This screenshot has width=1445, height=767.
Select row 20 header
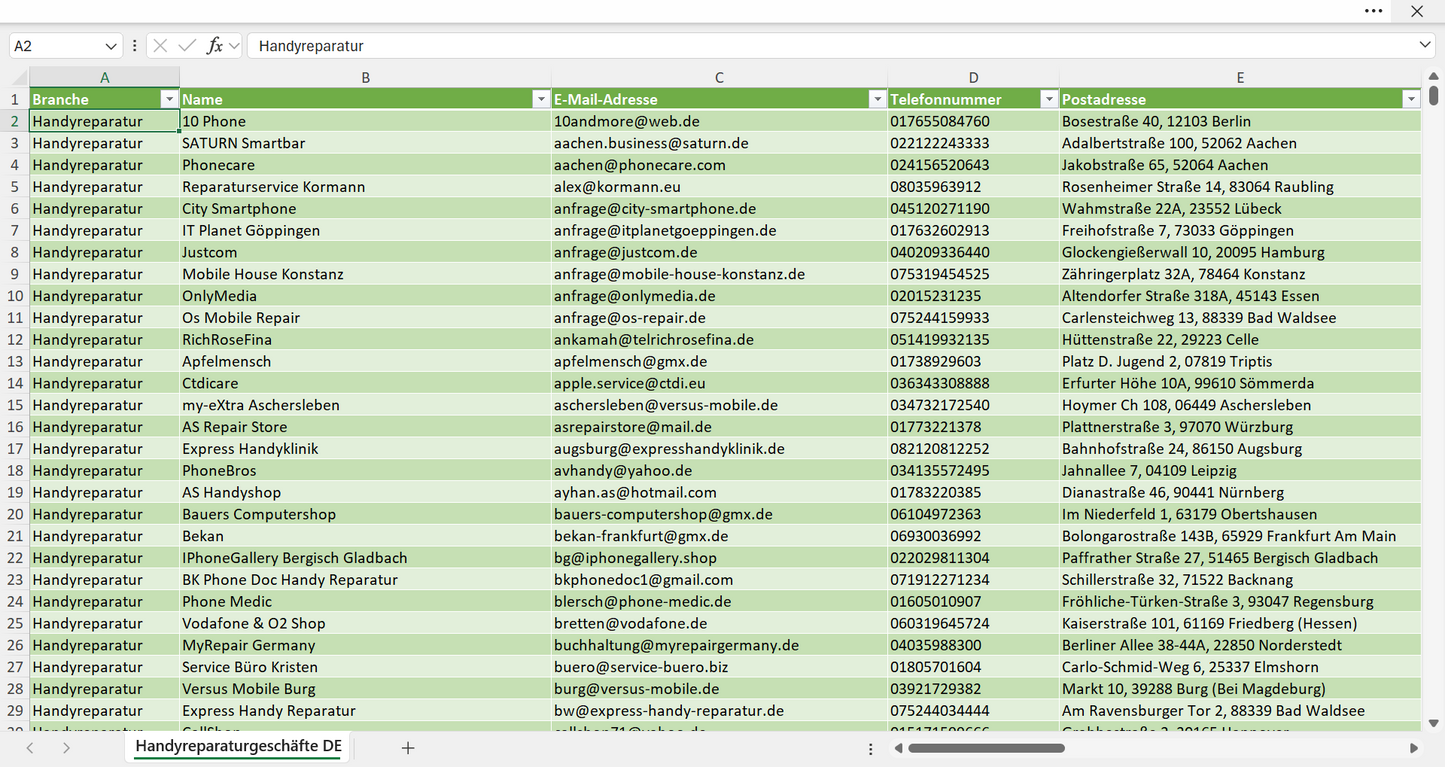click(x=15, y=514)
